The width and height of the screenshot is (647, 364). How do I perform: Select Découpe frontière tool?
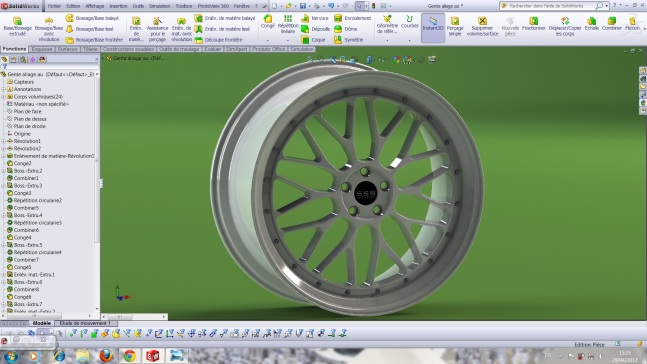[218, 40]
